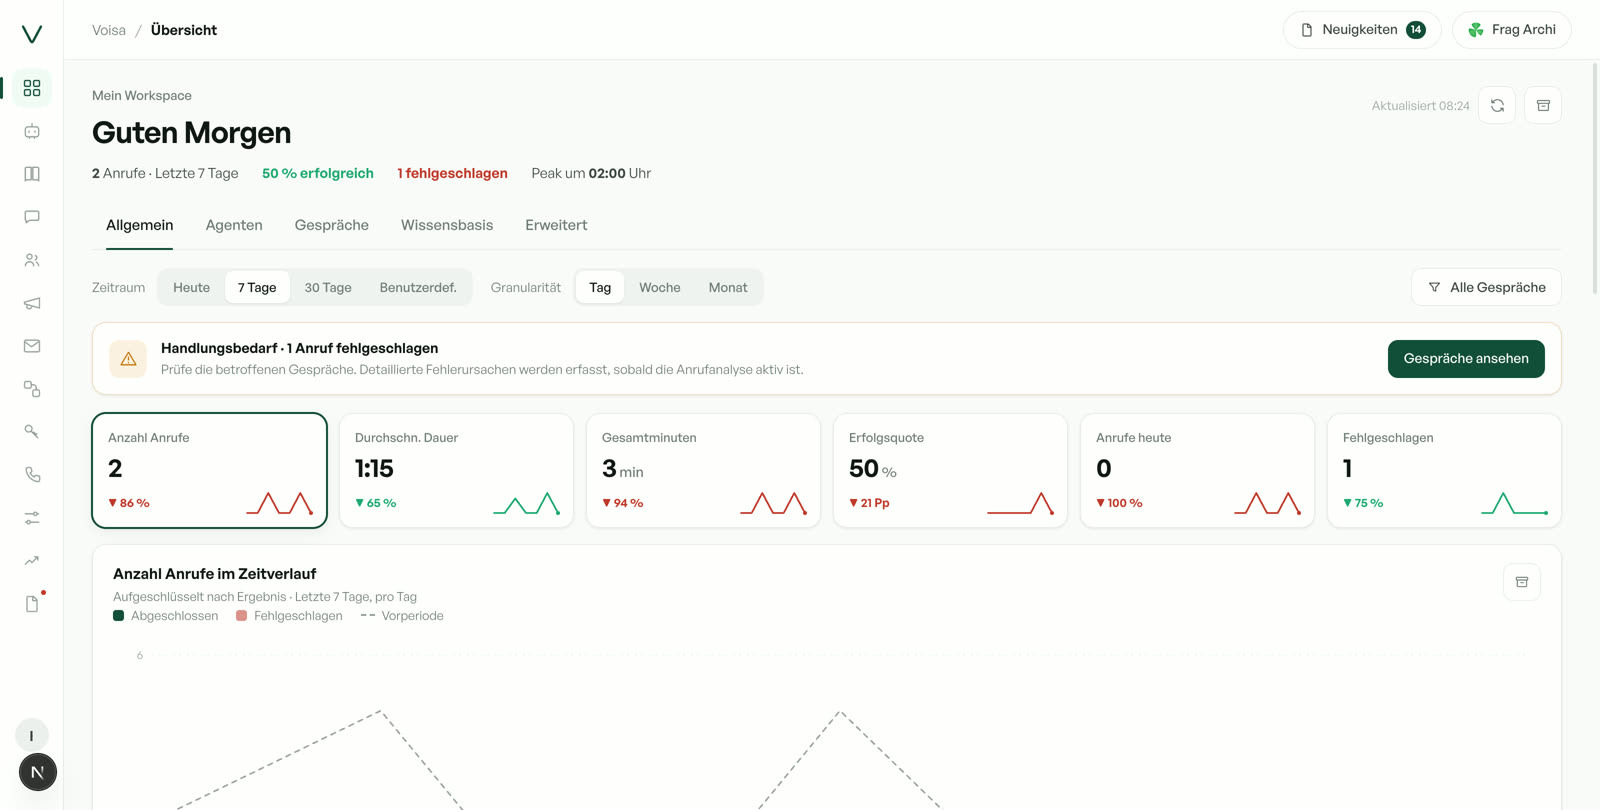Click the warning triangle icon in alert

129,359
